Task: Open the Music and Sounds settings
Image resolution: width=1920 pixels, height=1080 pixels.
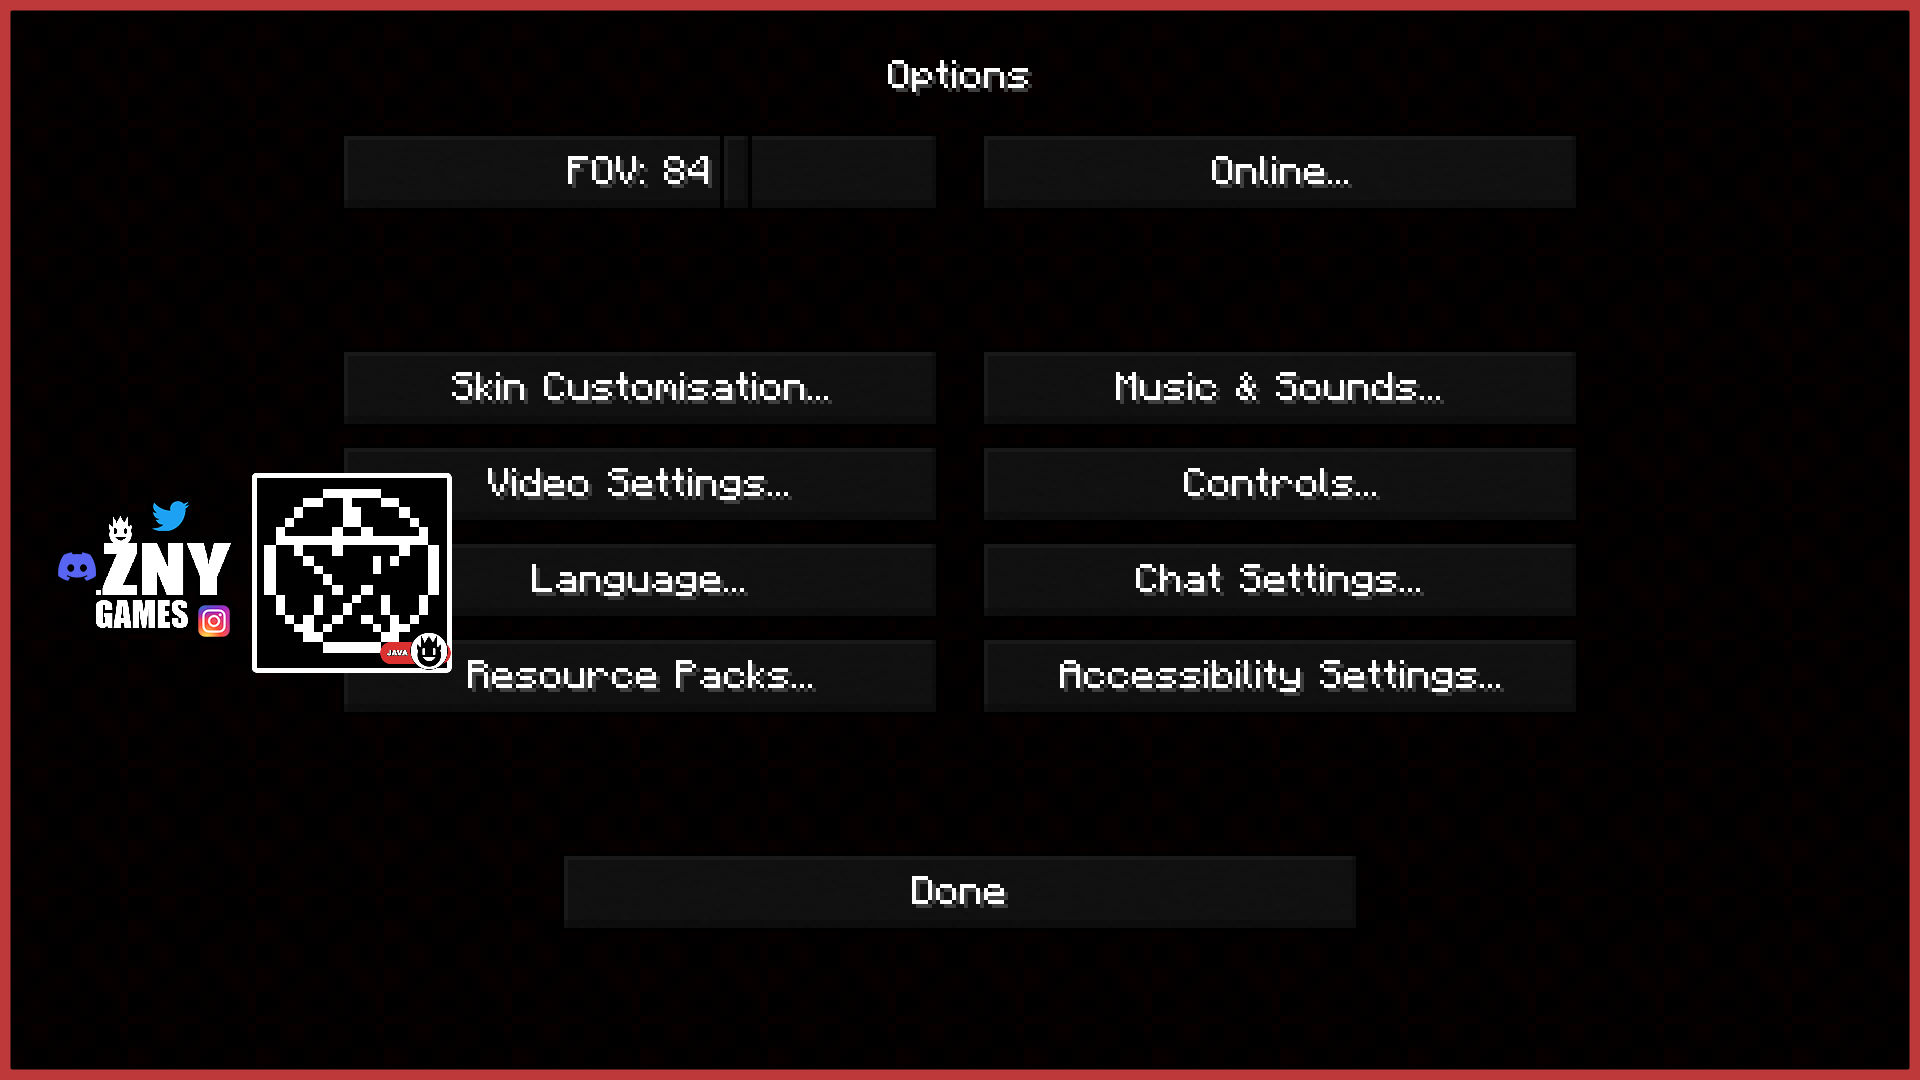Action: point(1278,386)
